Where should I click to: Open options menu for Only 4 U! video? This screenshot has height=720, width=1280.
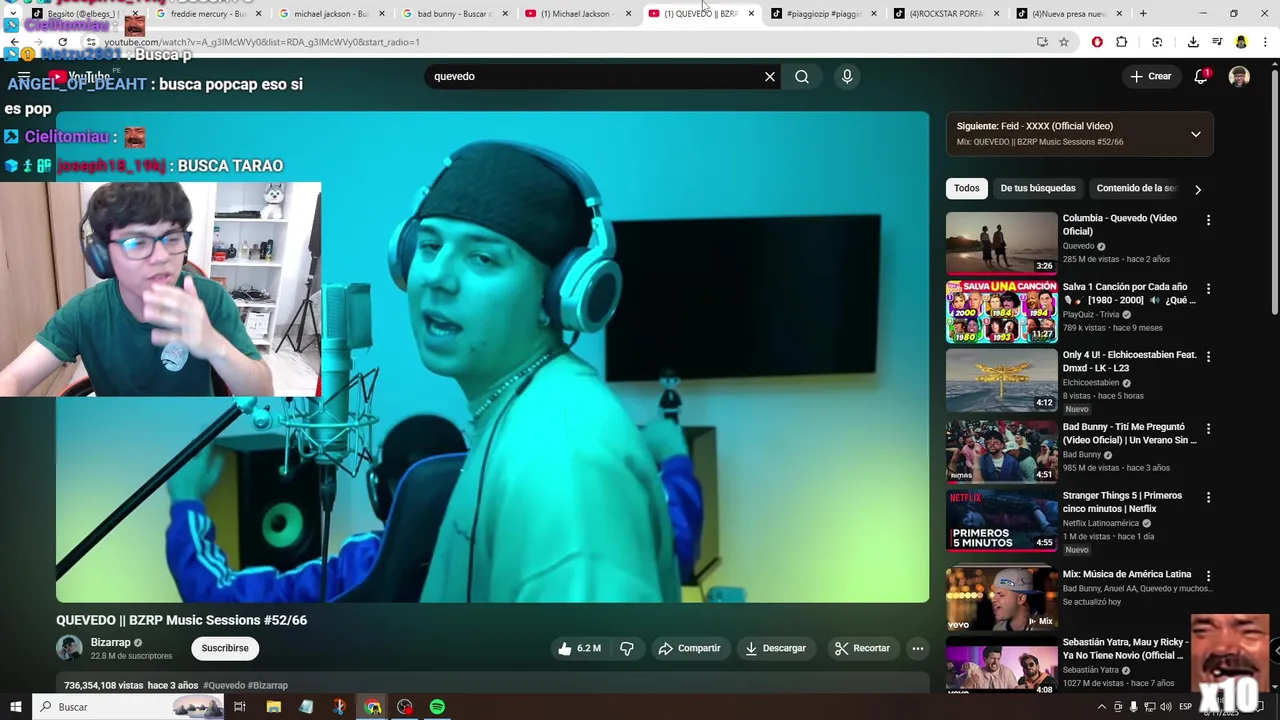tap(1208, 357)
